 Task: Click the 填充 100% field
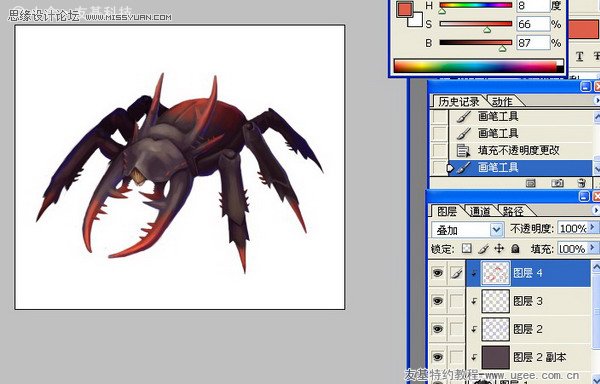[572, 249]
